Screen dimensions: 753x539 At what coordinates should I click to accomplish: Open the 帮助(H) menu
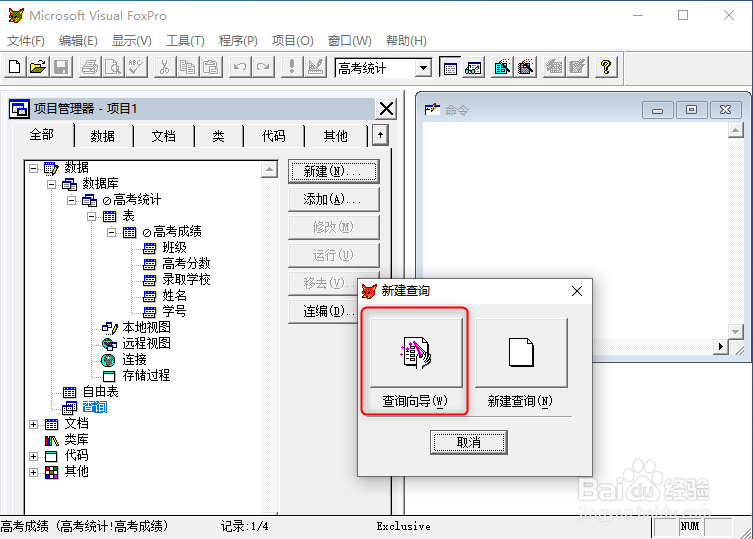click(x=406, y=41)
